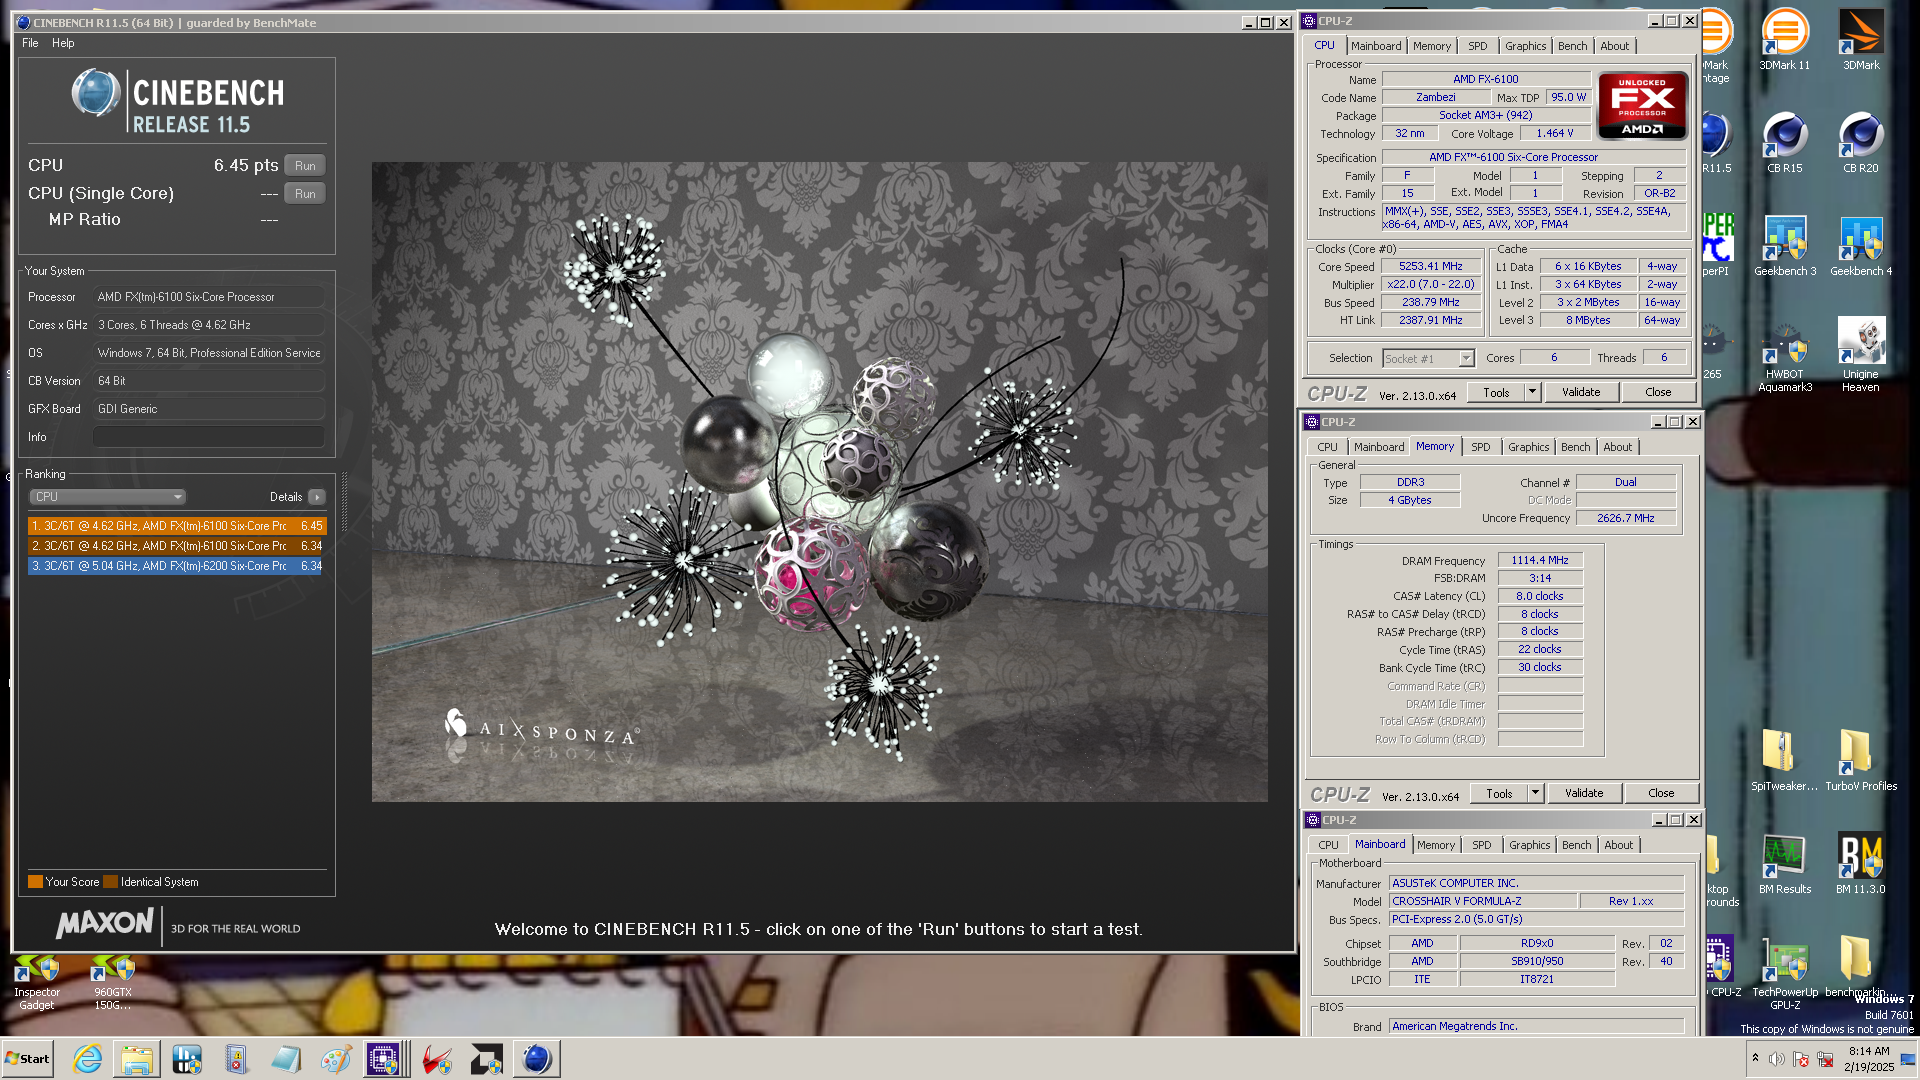
Task: Open Geekbench 4 desktop icon
Action: 1860,246
